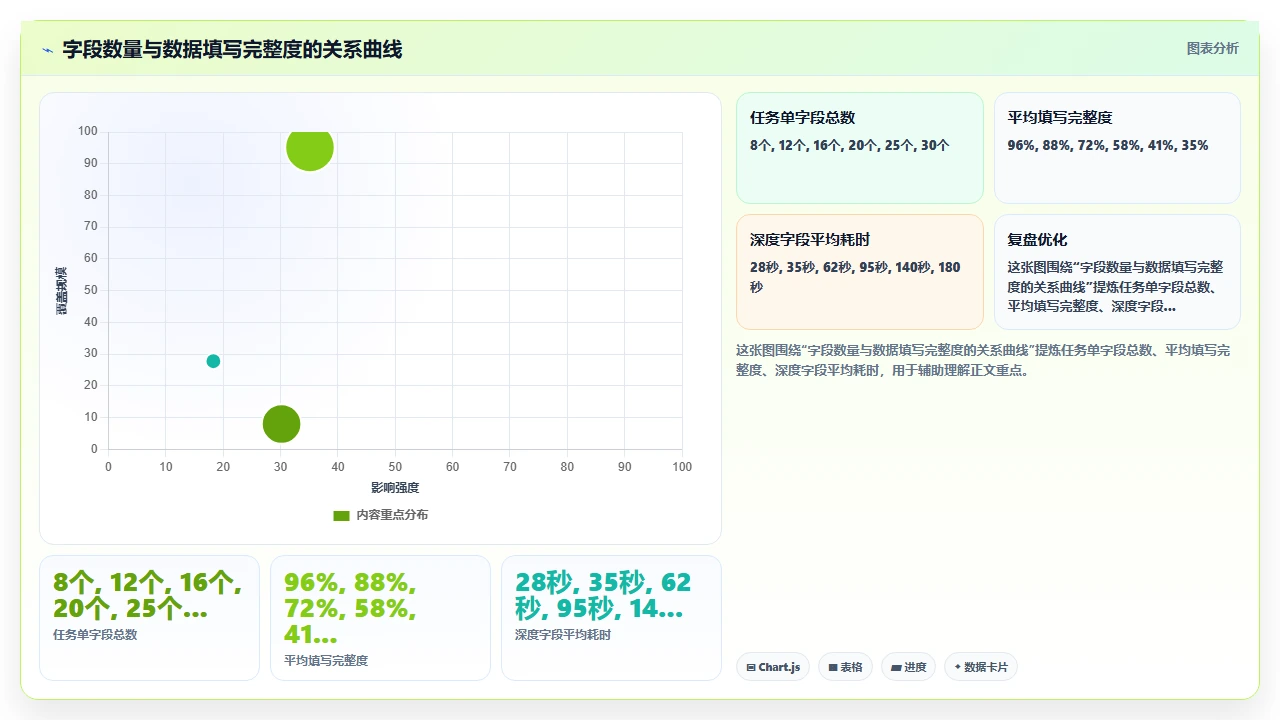Click the small teal bubble in chart
This screenshot has width=1280, height=720.
pyautogui.click(x=213, y=361)
